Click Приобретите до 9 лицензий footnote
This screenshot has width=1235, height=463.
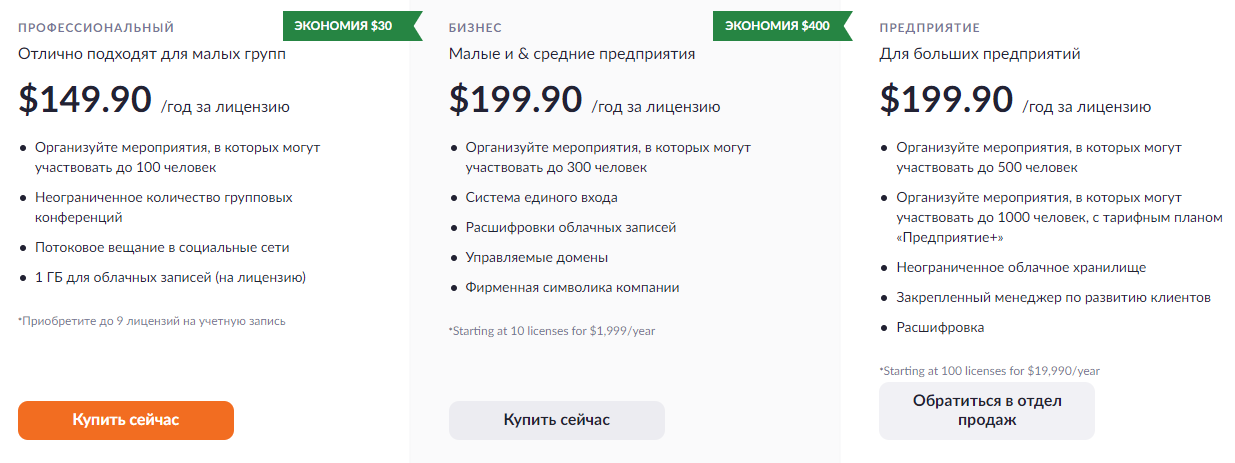(x=152, y=321)
